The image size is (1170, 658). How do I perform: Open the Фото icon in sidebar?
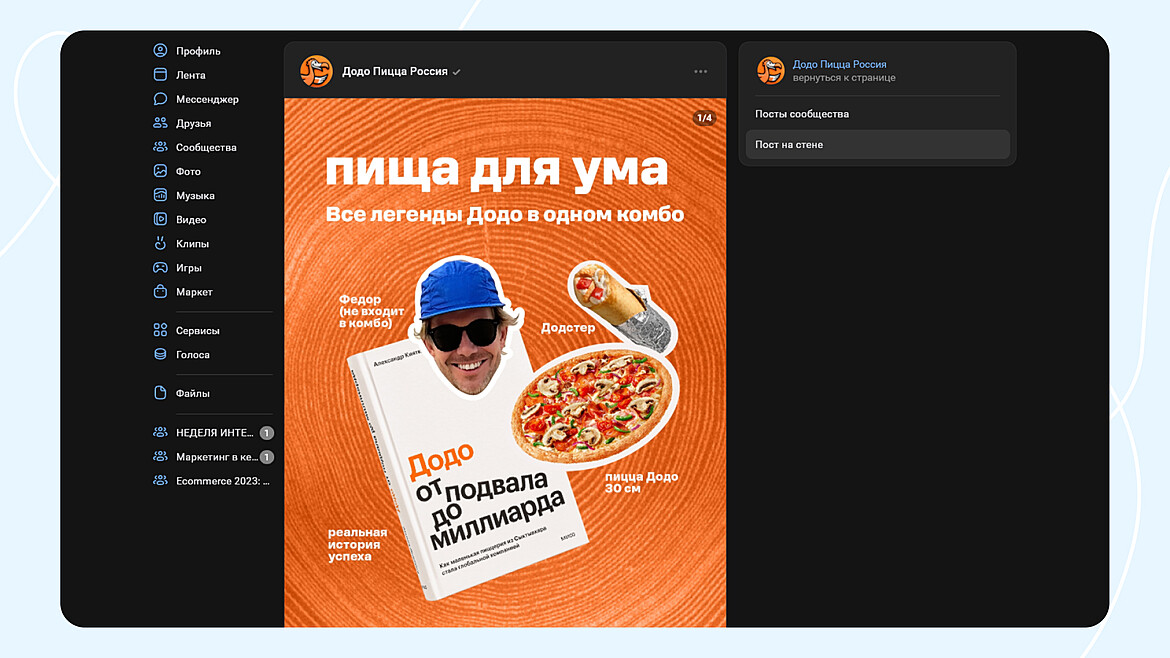point(160,171)
